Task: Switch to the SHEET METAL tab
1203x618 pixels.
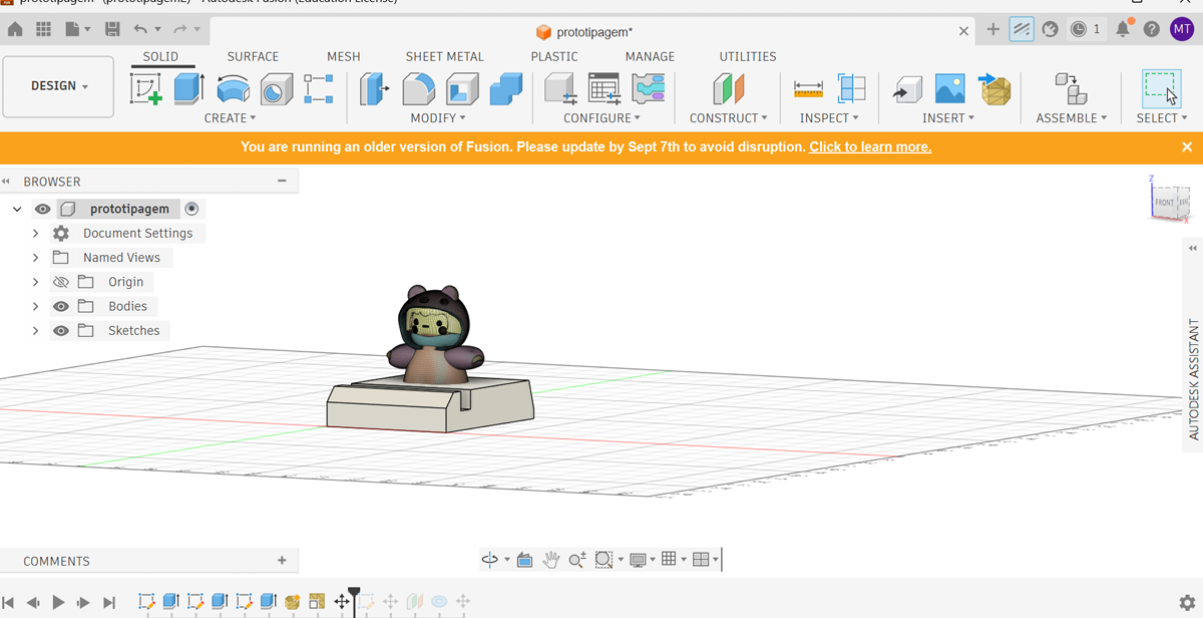Action: (x=445, y=56)
